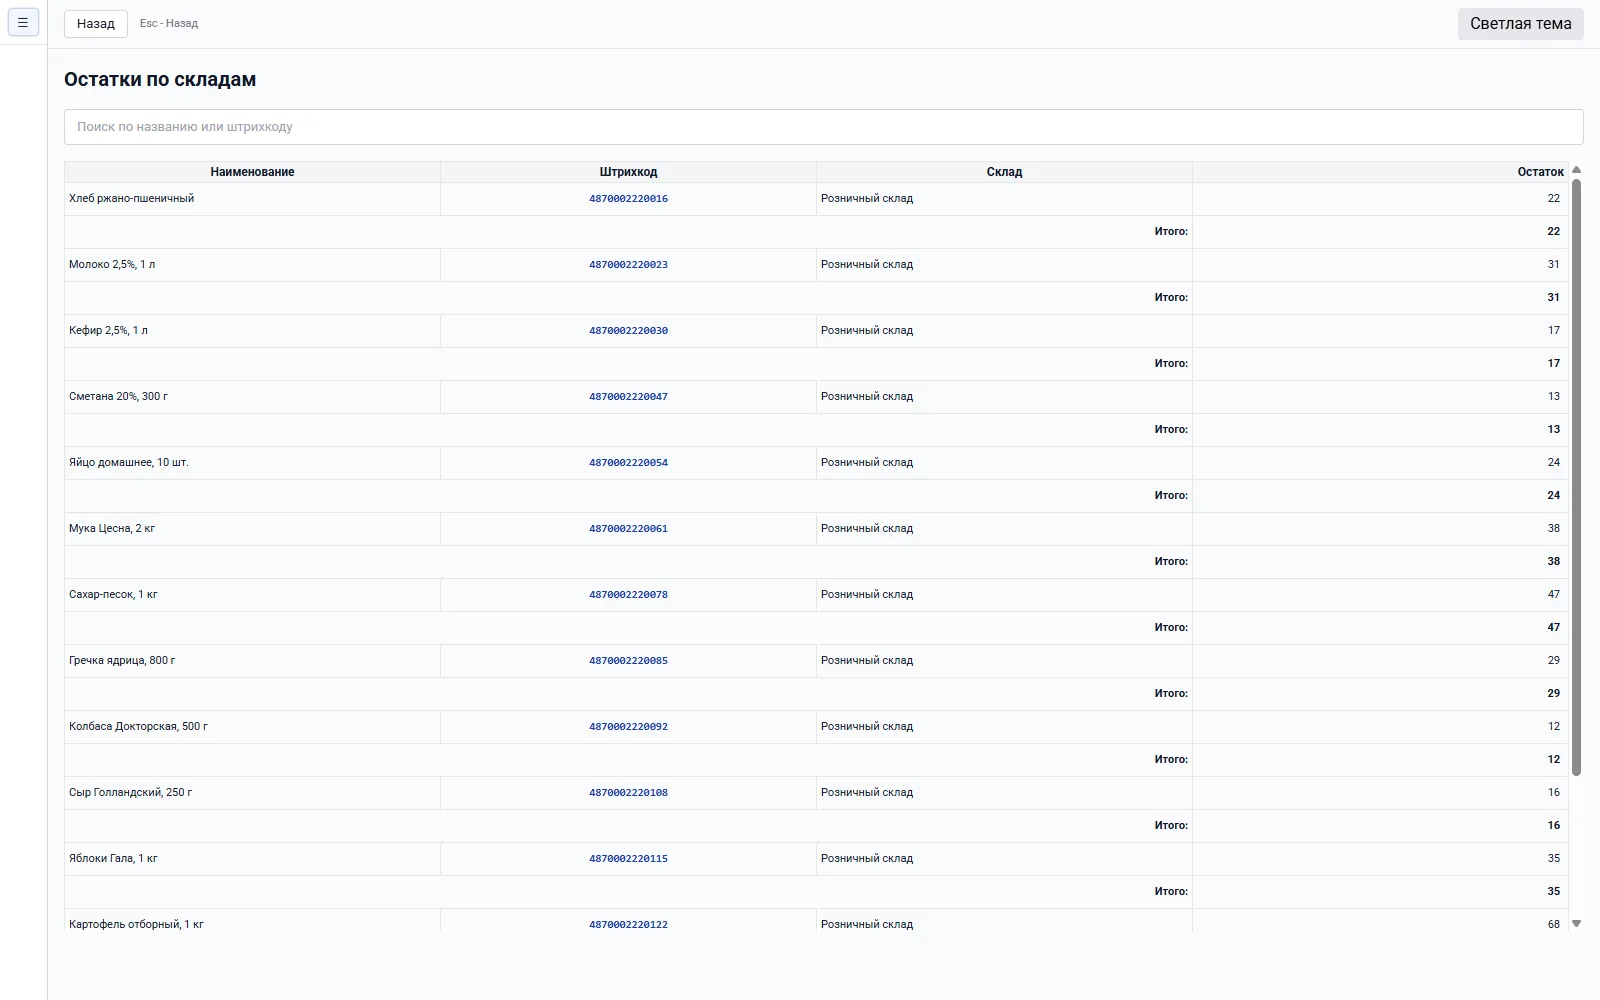Open the hamburger sidebar menu icon
1600x1000 pixels.
point(23,22)
